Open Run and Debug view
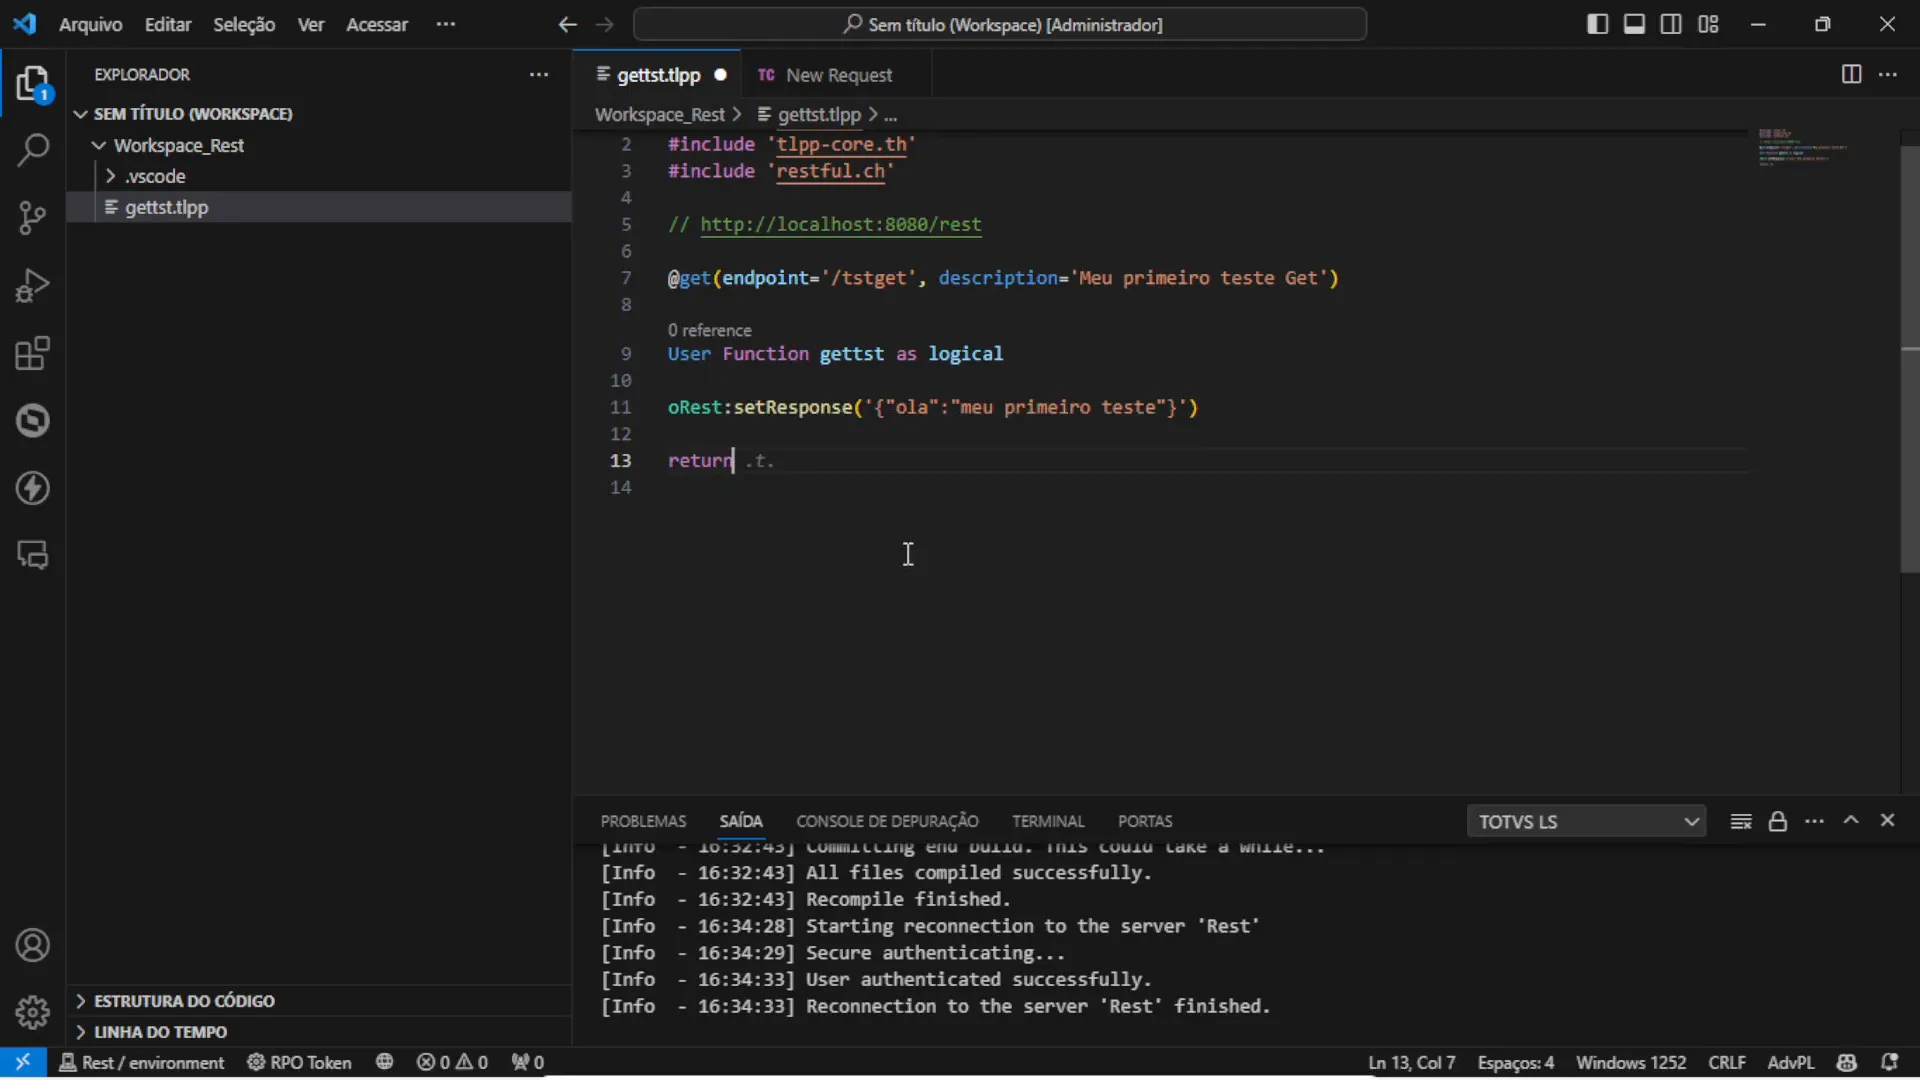The height and width of the screenshot is (1080, 1920). 33,286
